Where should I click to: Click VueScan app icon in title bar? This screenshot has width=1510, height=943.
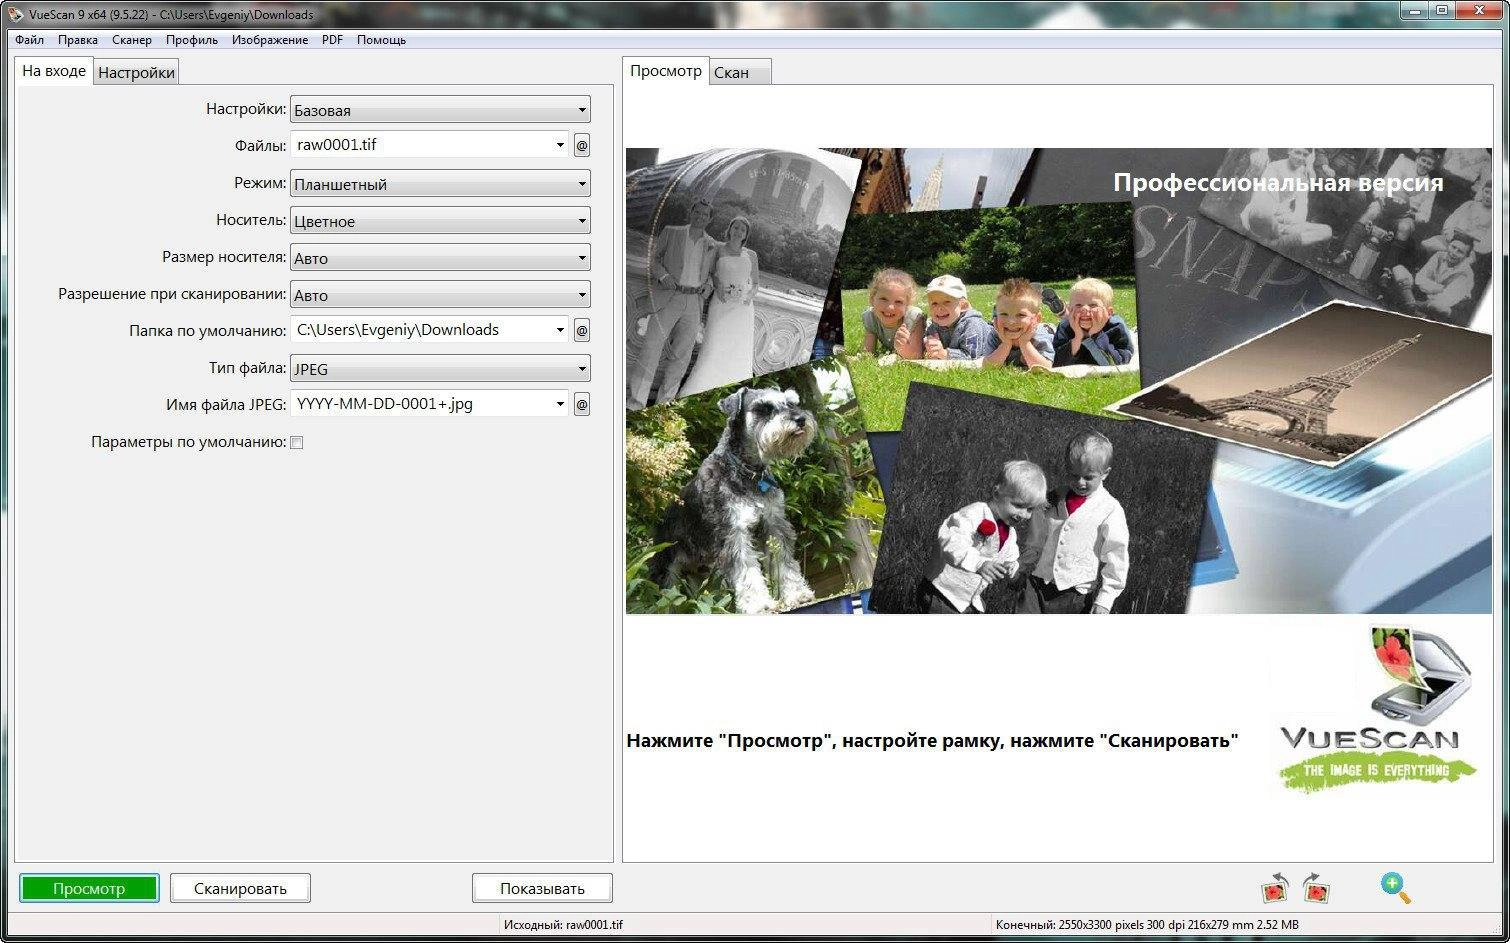[x=15, y=14]
